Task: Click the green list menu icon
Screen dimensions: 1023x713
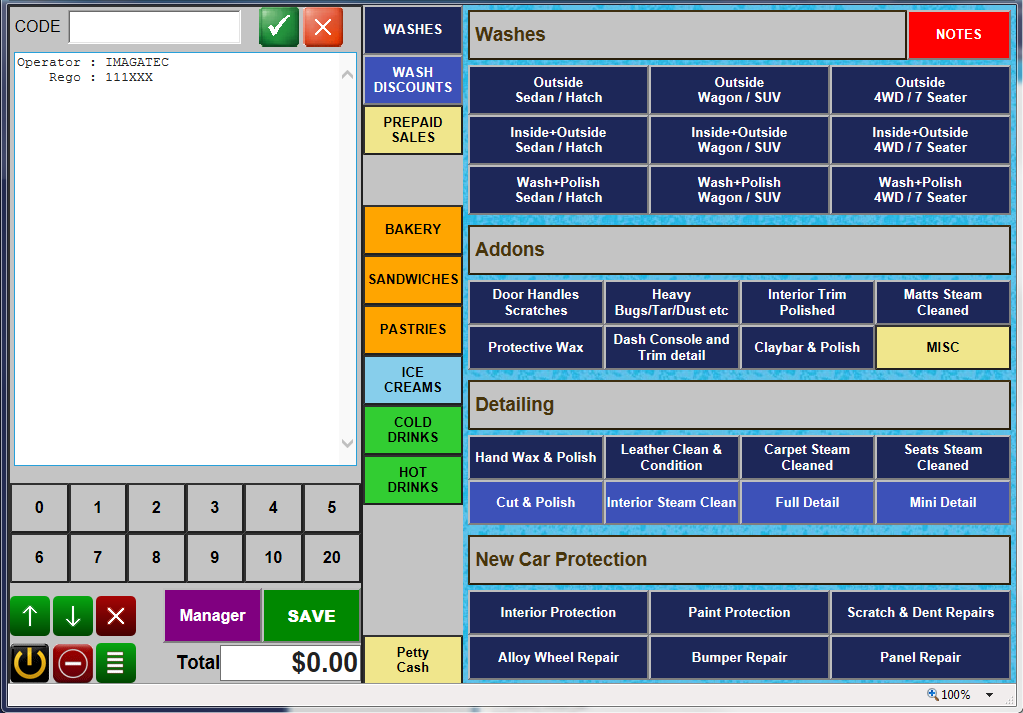Action: click(x=116, y=663)
